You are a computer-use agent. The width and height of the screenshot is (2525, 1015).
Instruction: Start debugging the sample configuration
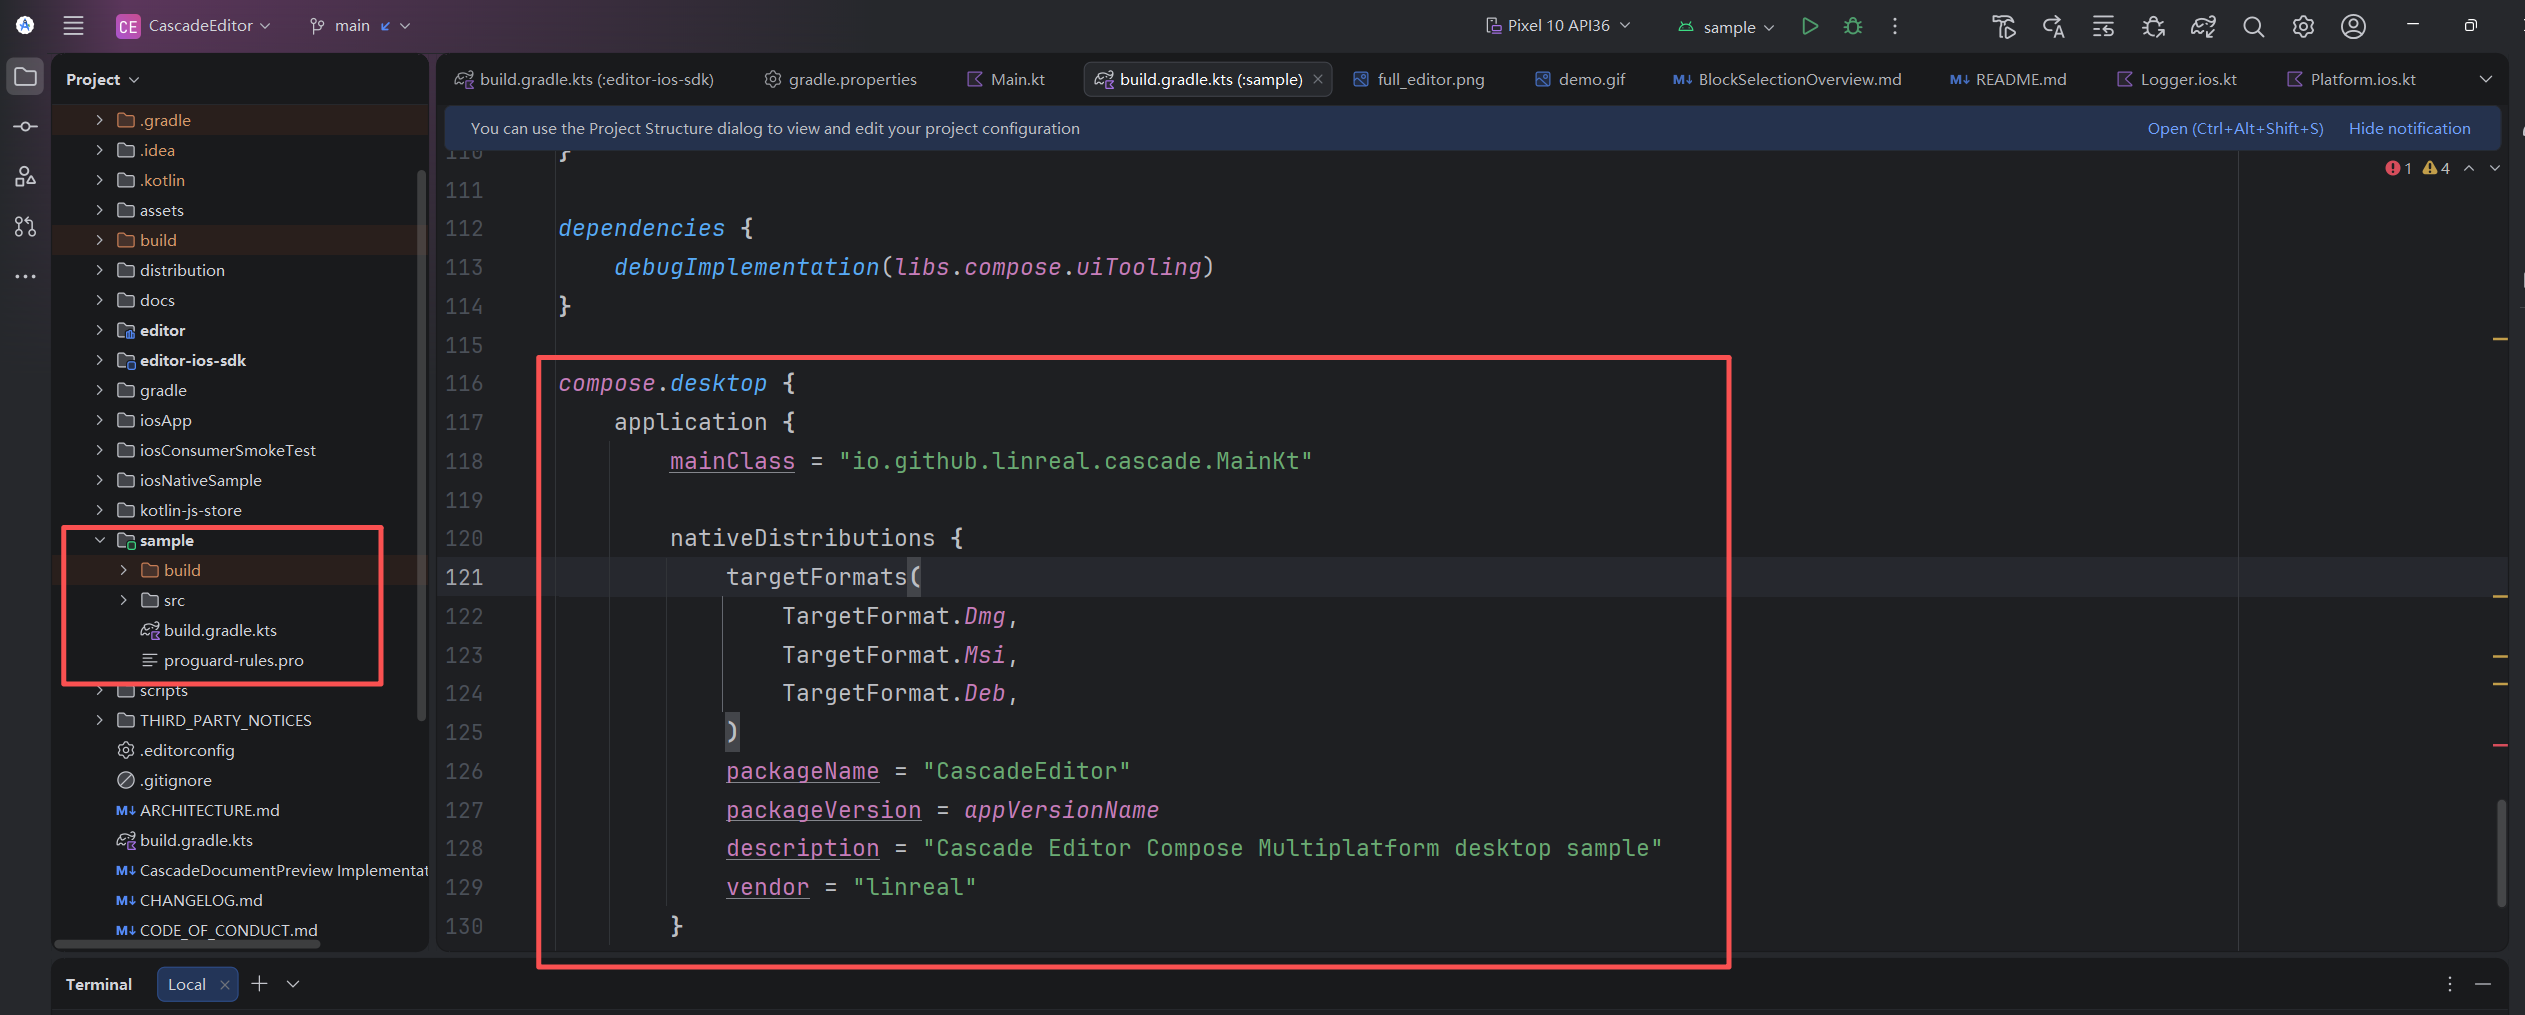point(1853,26)
